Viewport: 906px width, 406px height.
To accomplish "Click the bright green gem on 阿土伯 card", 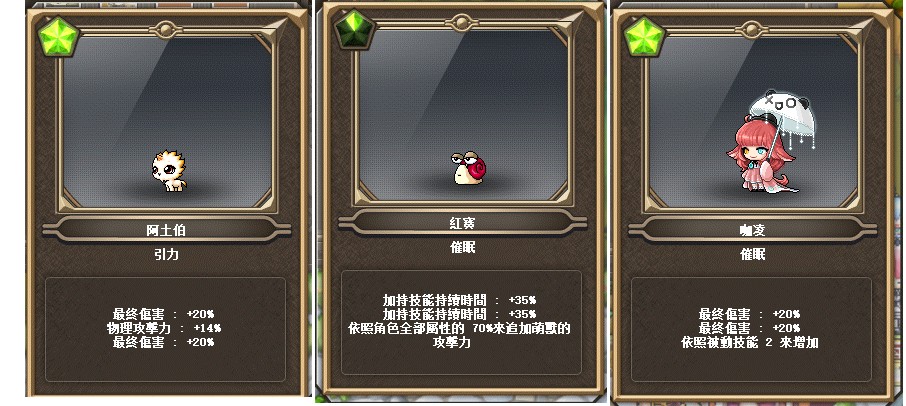I will coord(58,36).
